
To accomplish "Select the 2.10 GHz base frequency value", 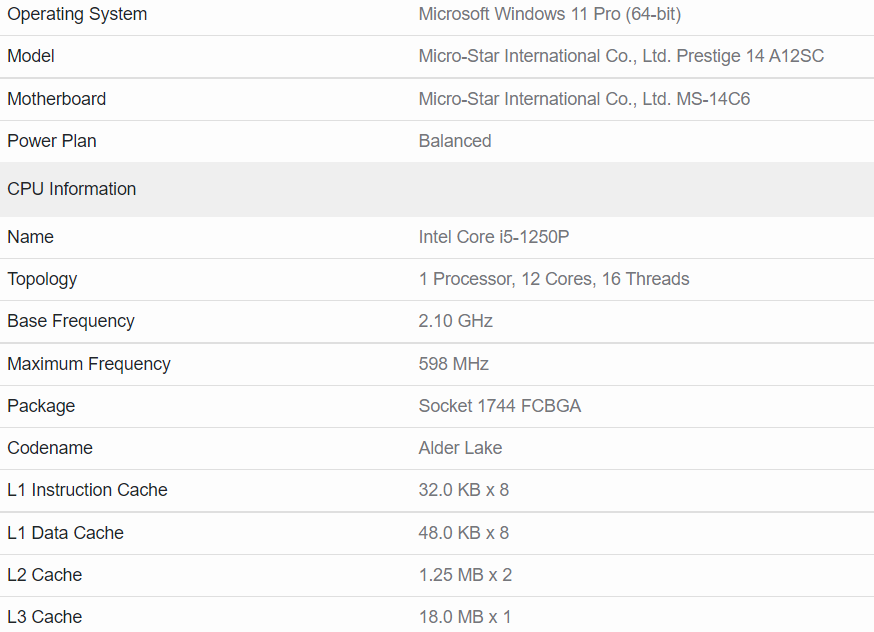I will click(455, 321).
